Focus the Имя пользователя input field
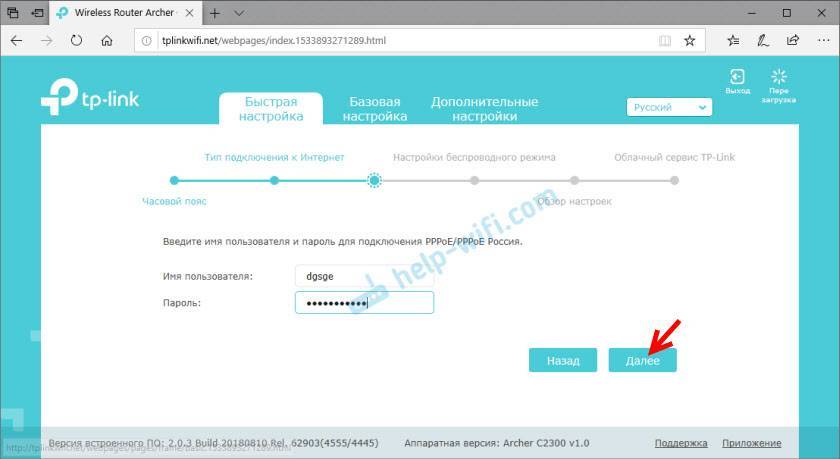 [364, 276]
